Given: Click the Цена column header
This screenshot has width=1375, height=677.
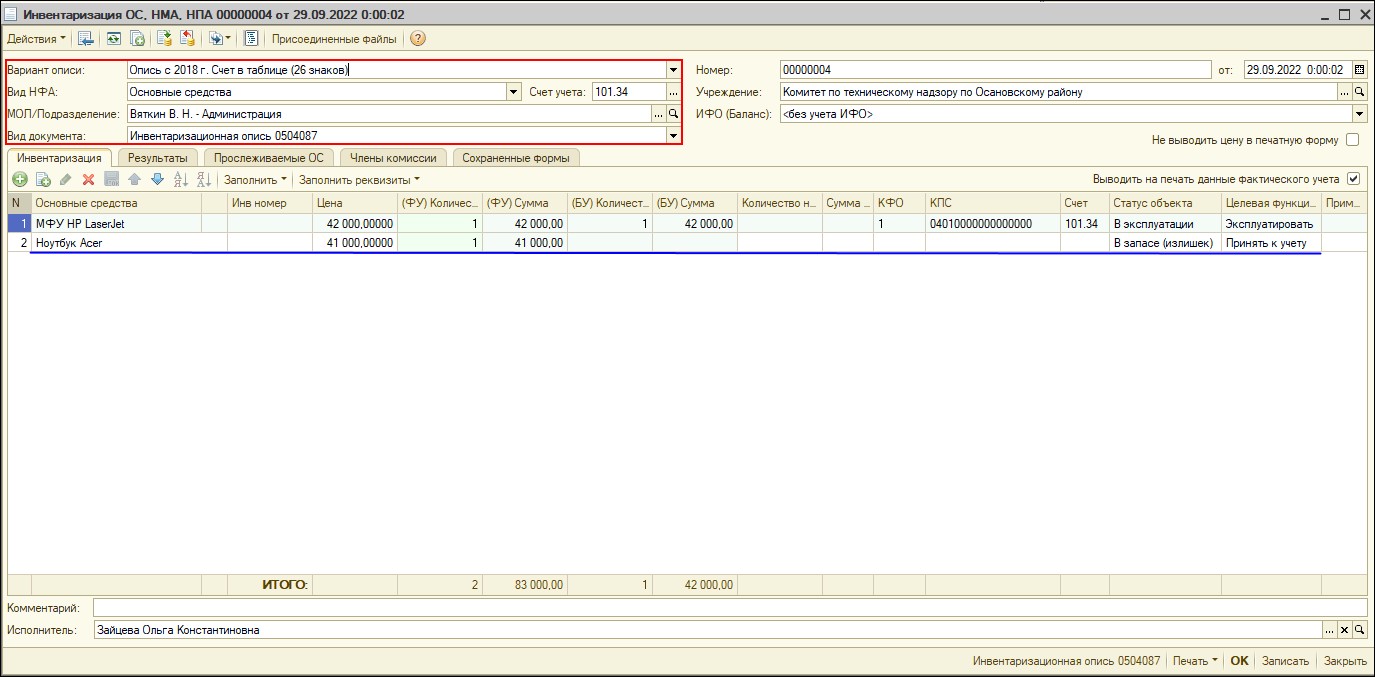Looking at the screenshot, I should pyautogui.click(x=354, y=203).
